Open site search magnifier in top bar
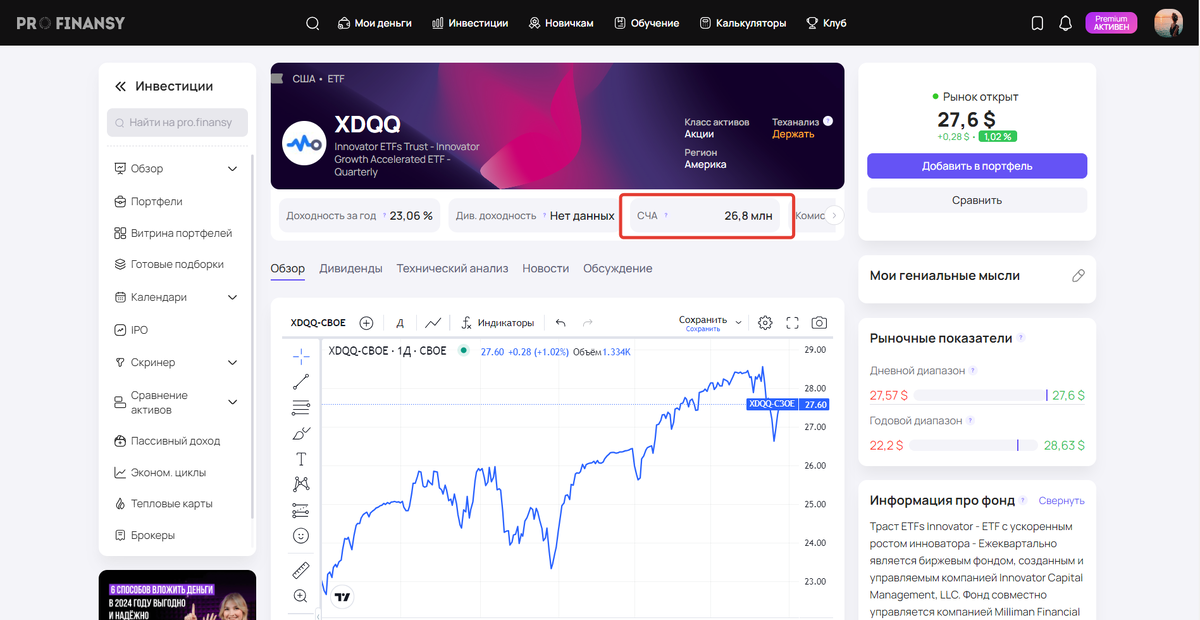 pos(313,23)
